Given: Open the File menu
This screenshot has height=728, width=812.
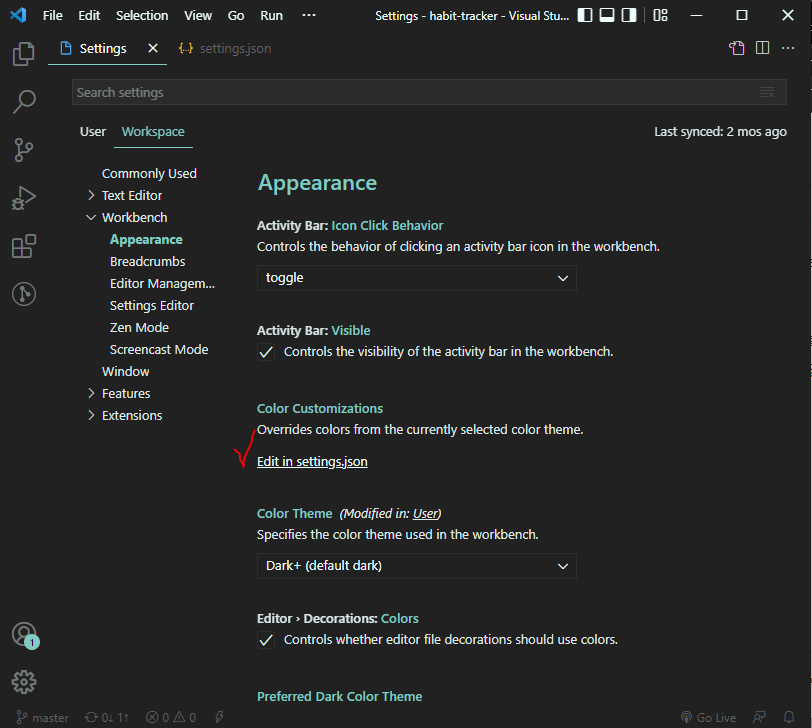Looking at the screenshot, I should click(52, 16).
